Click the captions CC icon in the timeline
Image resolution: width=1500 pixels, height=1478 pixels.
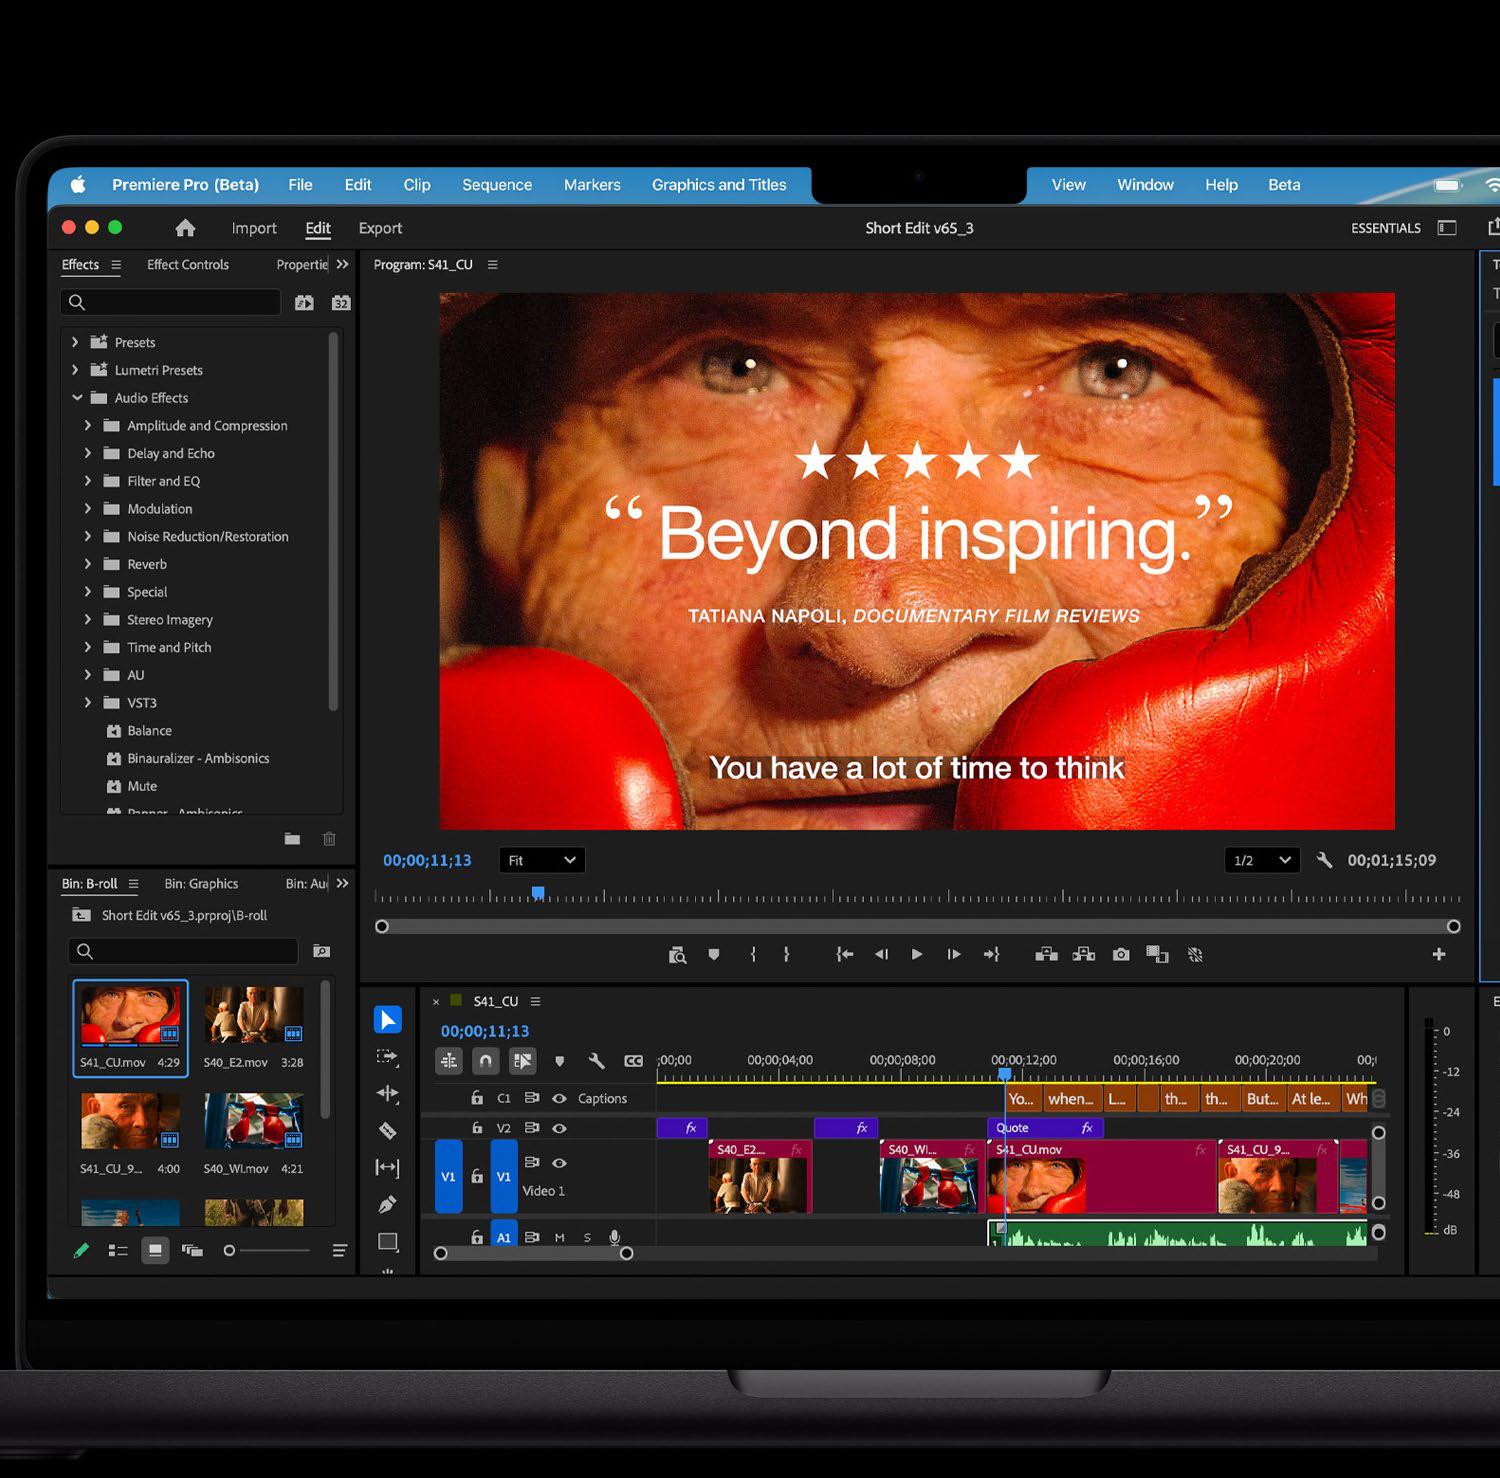[x=633, y=1061]
